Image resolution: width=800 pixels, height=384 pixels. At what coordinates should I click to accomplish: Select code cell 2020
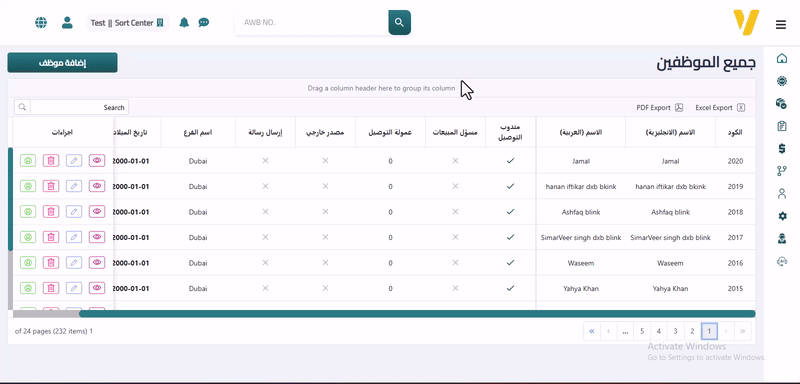[735, 161]
